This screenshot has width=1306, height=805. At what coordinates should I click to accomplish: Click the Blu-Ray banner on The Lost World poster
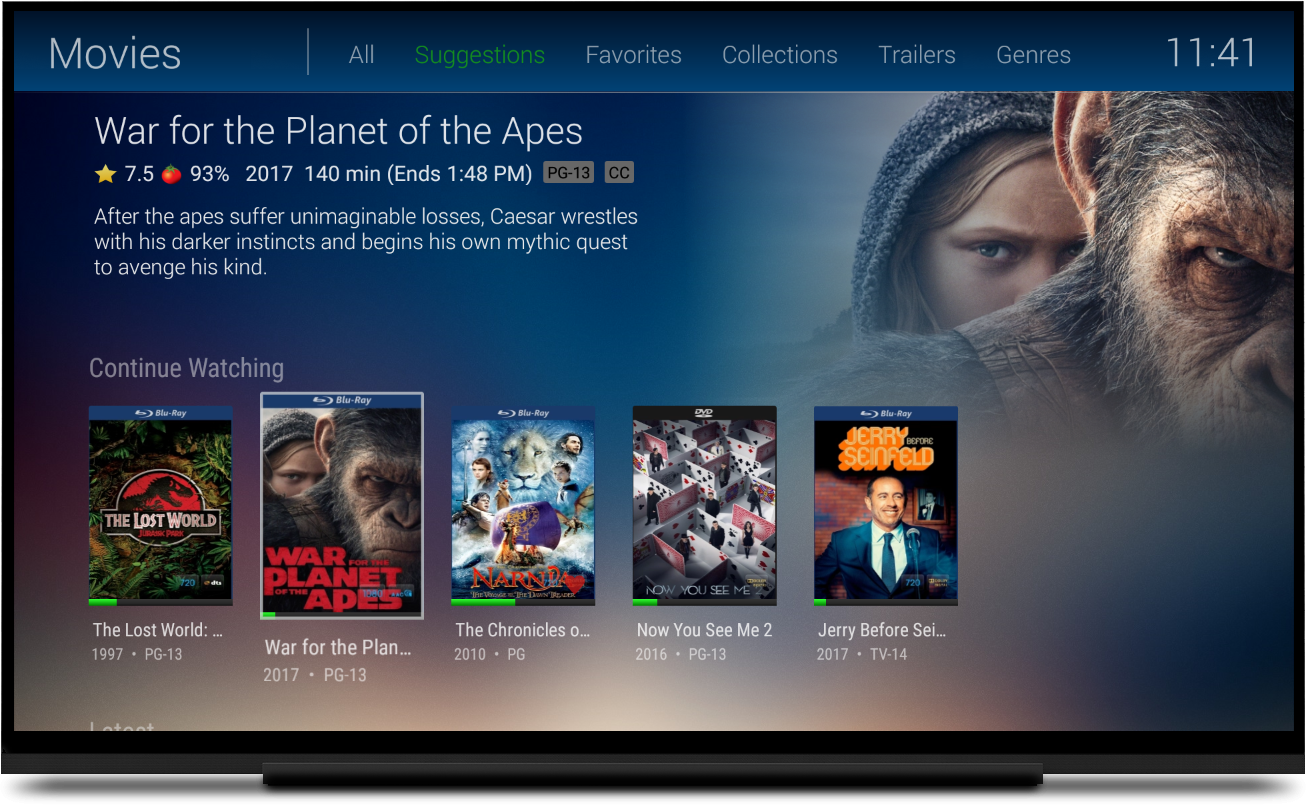coord(161,413)
